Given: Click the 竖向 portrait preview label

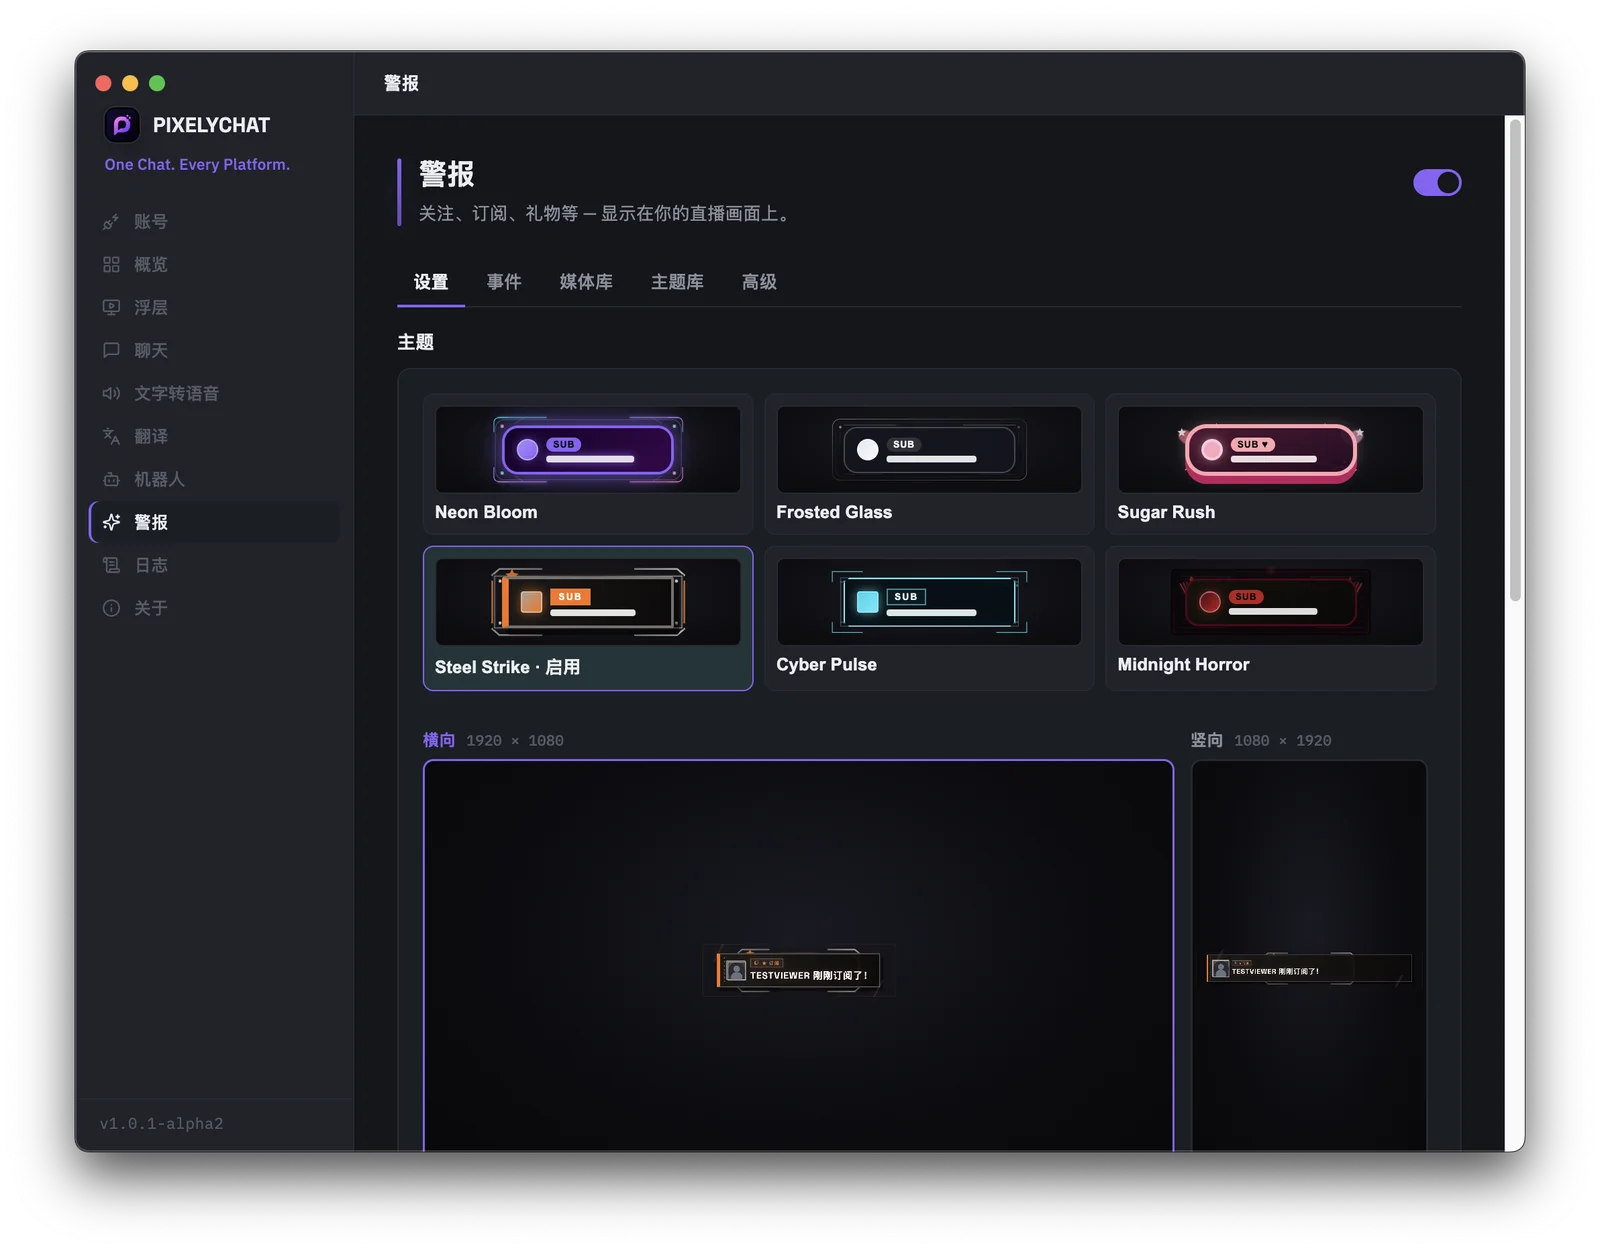Looking at the screenshot, I should coord(1207,740).
